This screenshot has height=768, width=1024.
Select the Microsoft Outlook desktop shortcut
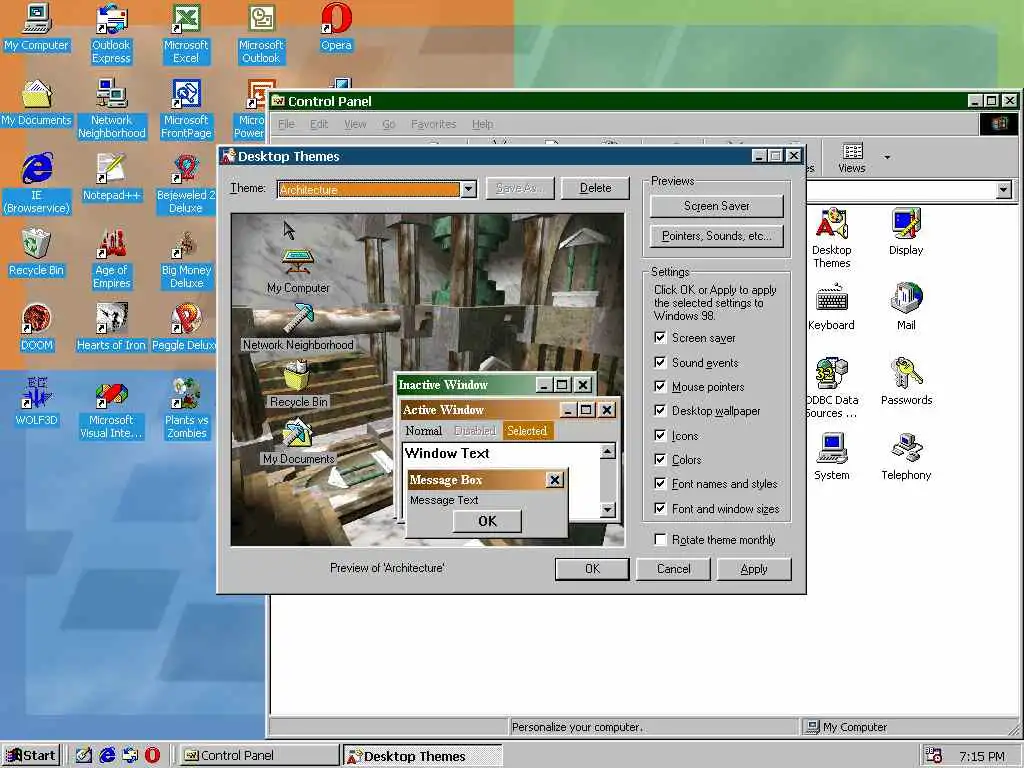[x=261, y=34]
